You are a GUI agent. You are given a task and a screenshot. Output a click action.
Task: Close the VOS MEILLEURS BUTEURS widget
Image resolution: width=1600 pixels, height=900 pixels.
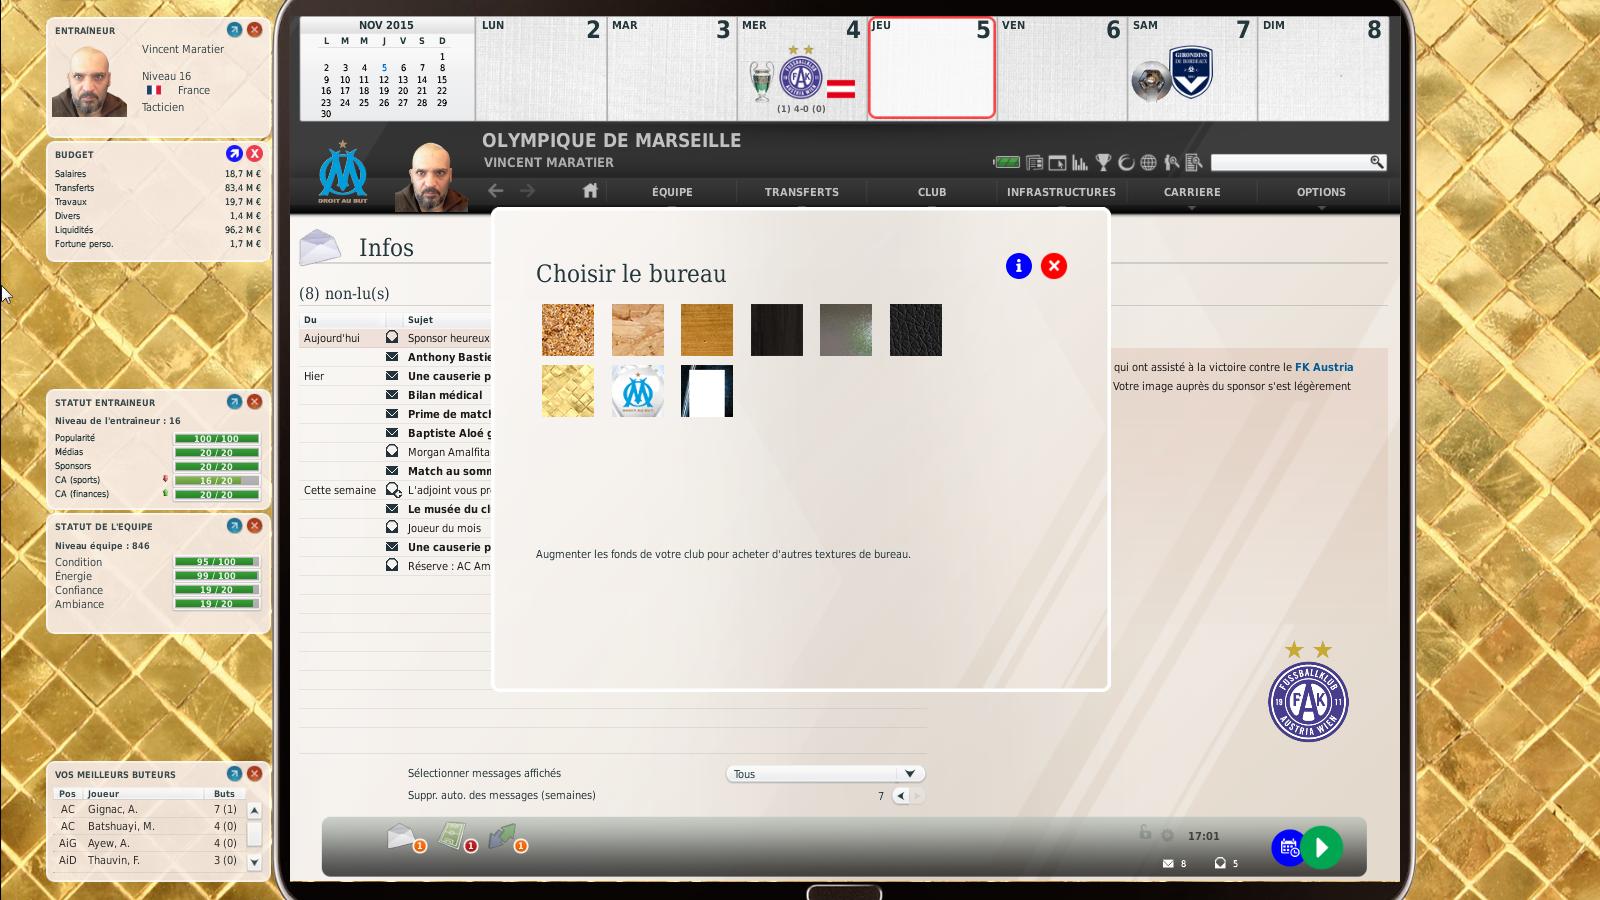point(255,774)
